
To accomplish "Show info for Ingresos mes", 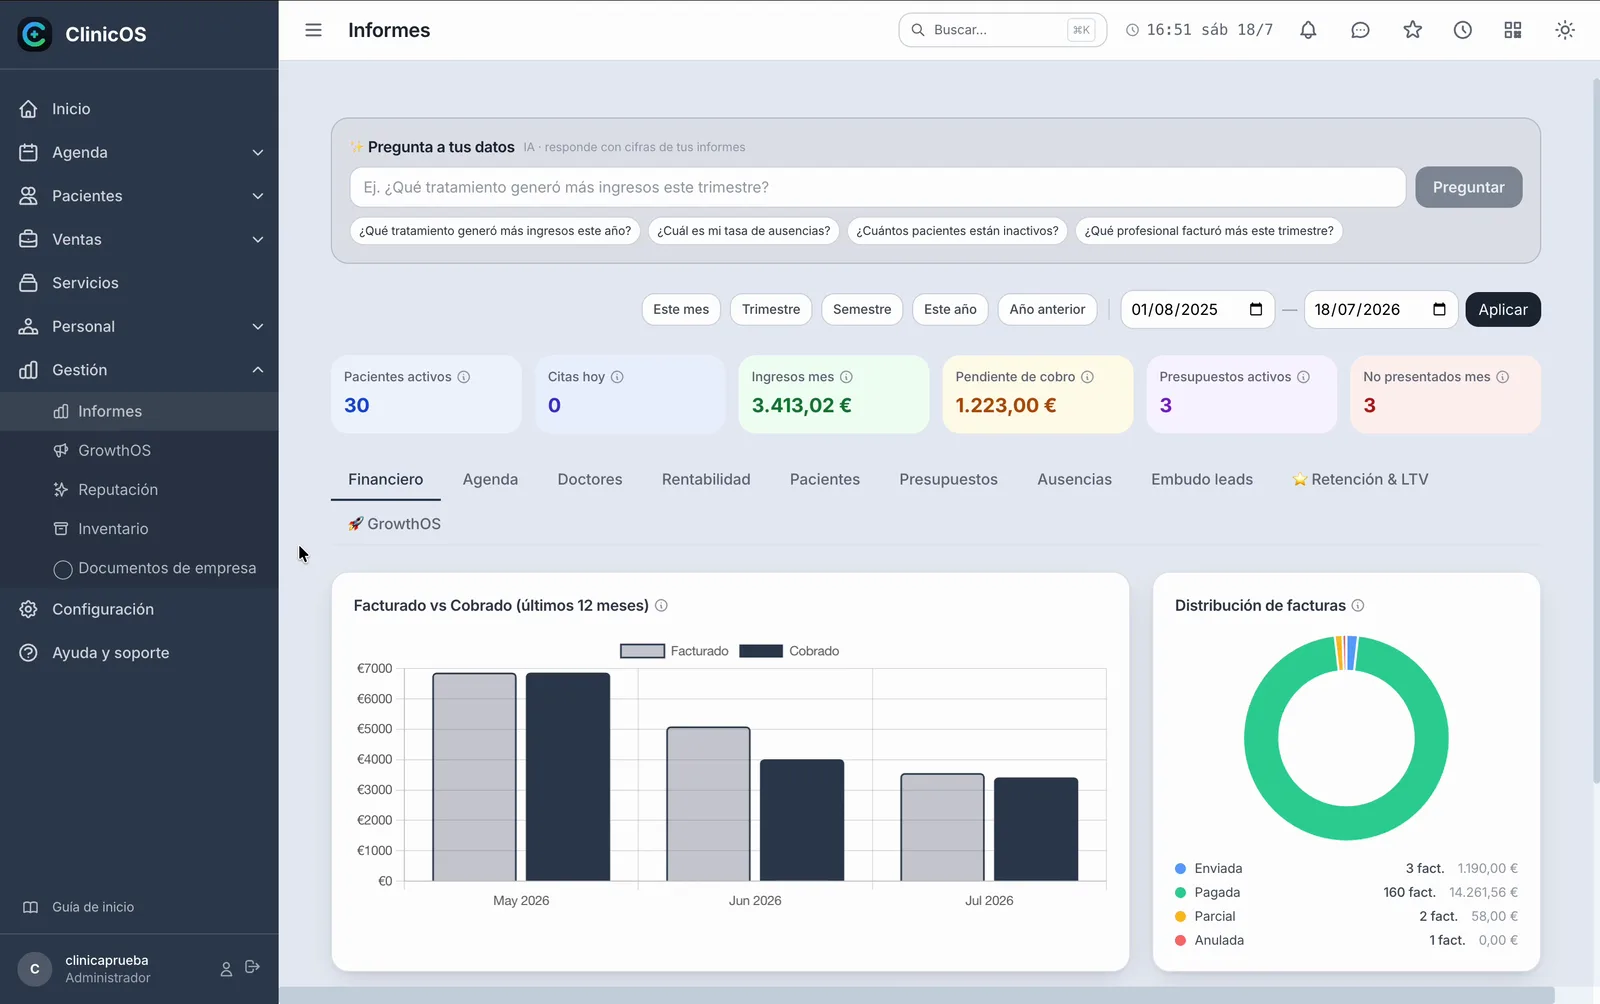I will [846, 377].
